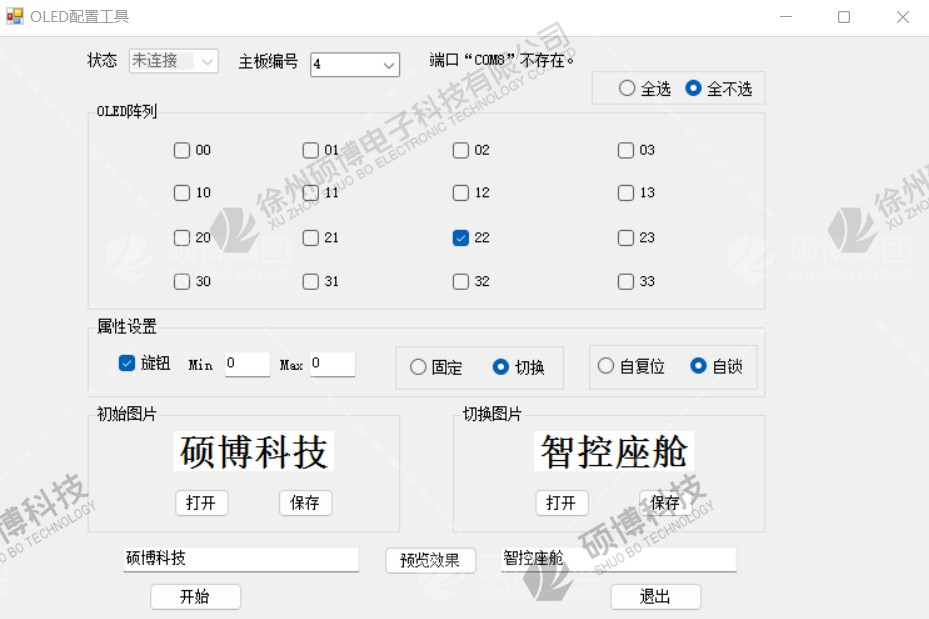Viewport: 929px width, 619px height.
Task: Click the 保存 button under 切换图片
Action: 665,503
